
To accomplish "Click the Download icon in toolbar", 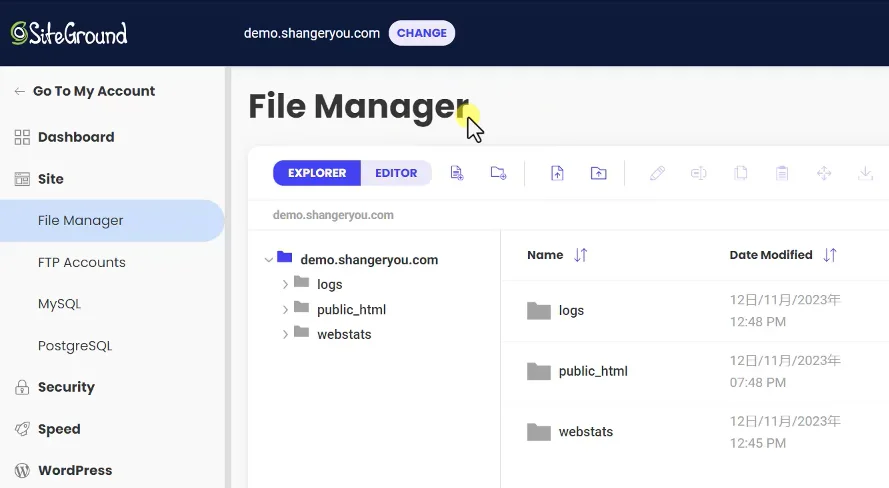I will (865, 173).
